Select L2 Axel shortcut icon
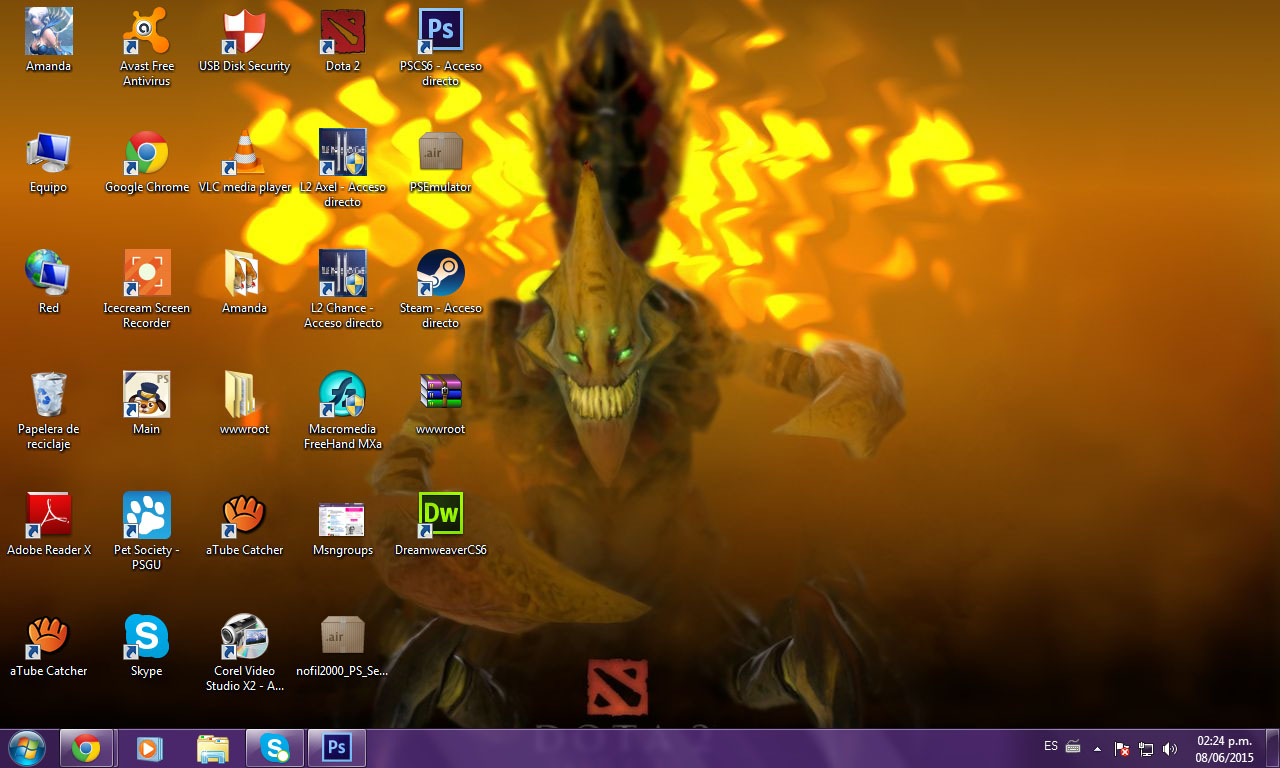 (x=342, y=154)
